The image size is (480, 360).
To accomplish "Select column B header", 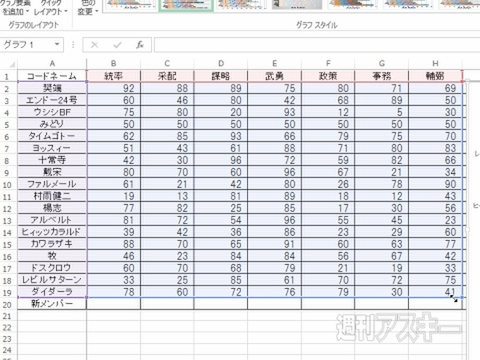I will 114,63.
